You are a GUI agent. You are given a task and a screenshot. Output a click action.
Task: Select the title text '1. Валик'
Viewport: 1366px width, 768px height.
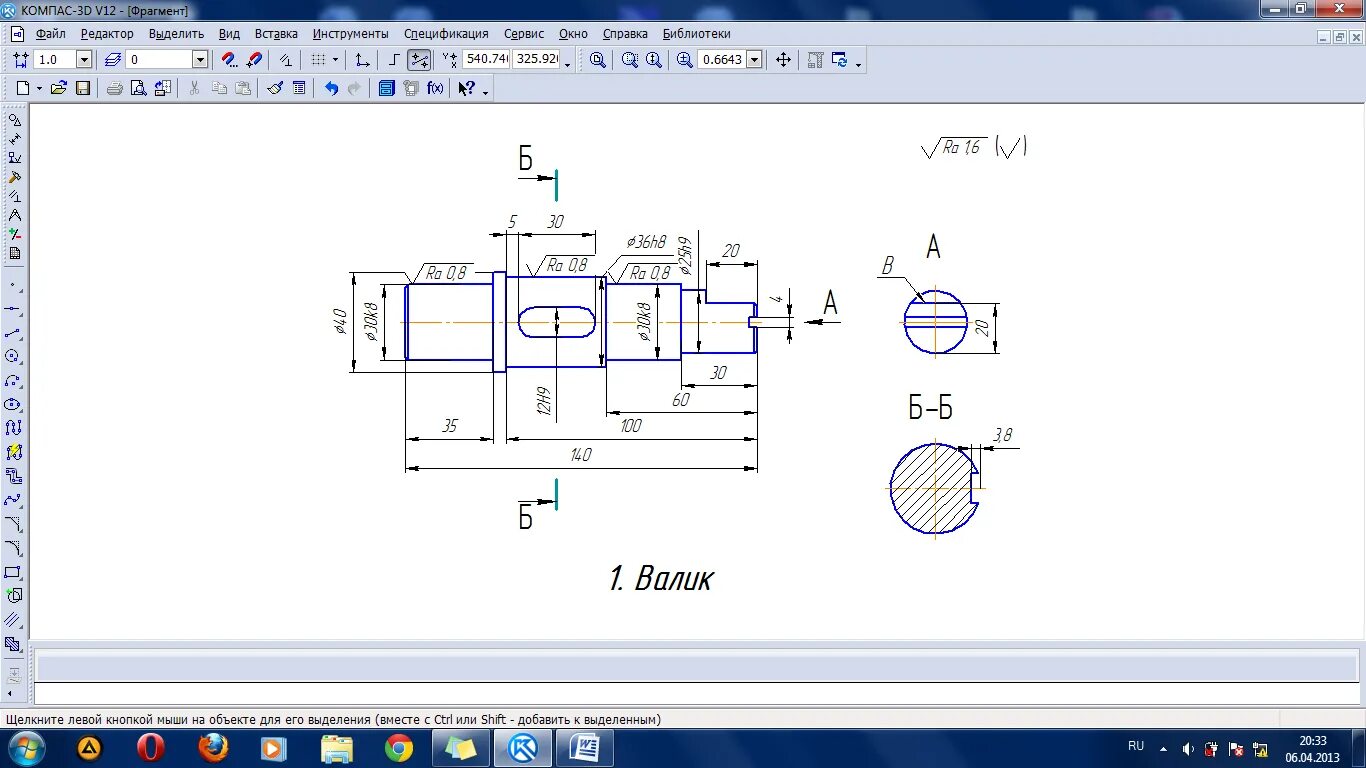point(661,579)
